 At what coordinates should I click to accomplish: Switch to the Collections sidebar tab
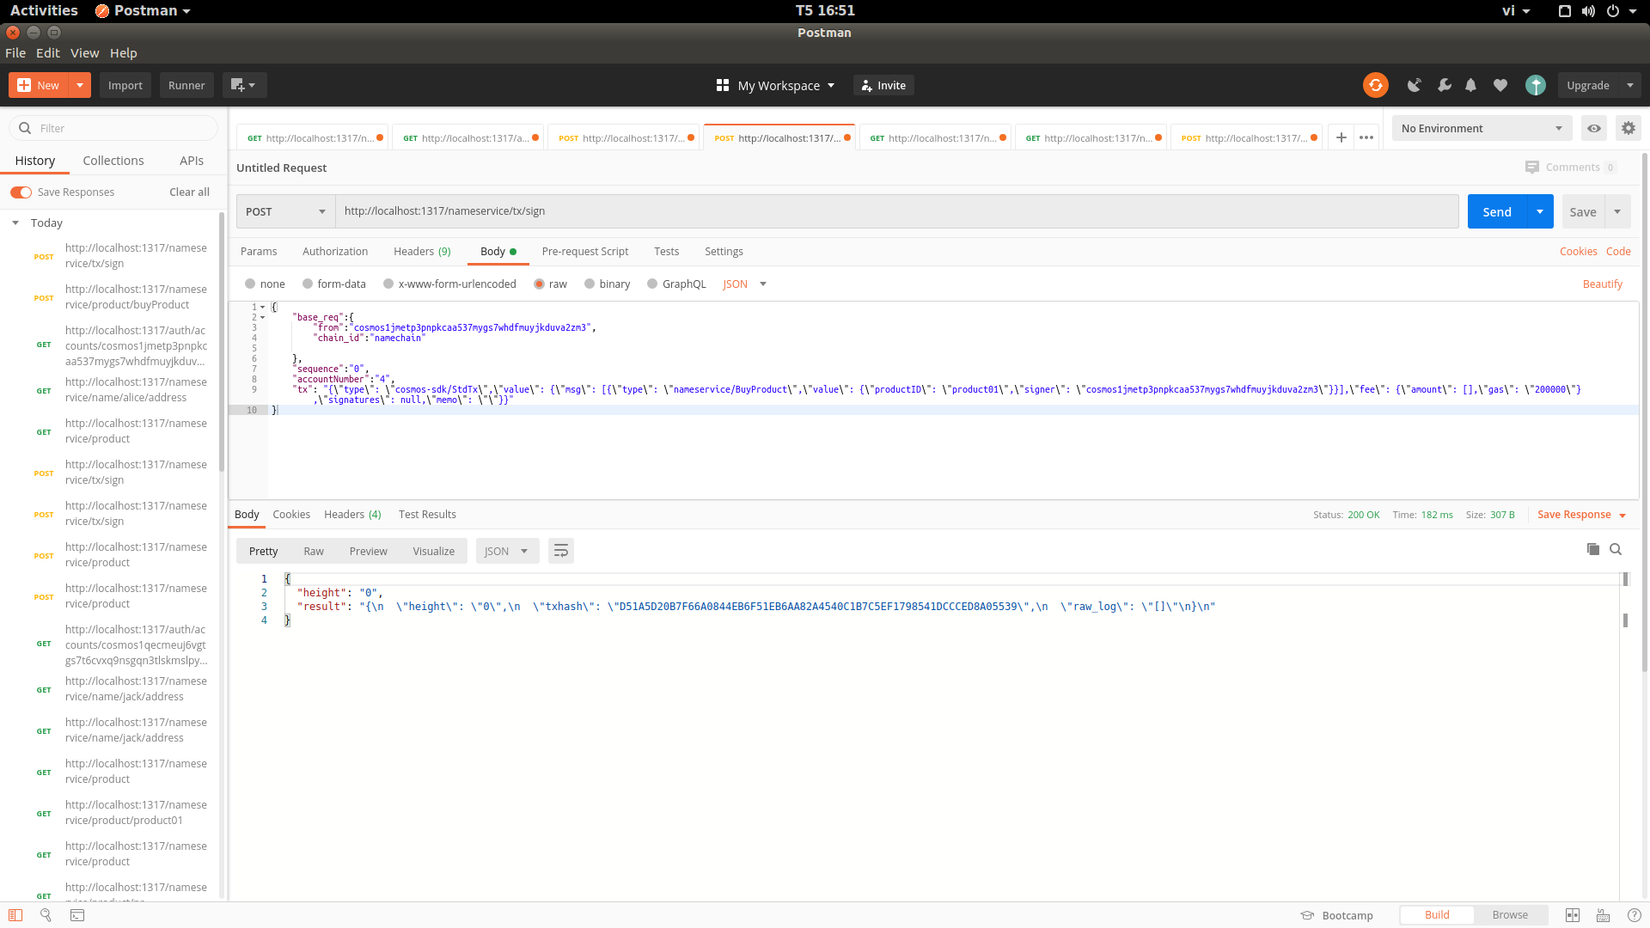113,160
